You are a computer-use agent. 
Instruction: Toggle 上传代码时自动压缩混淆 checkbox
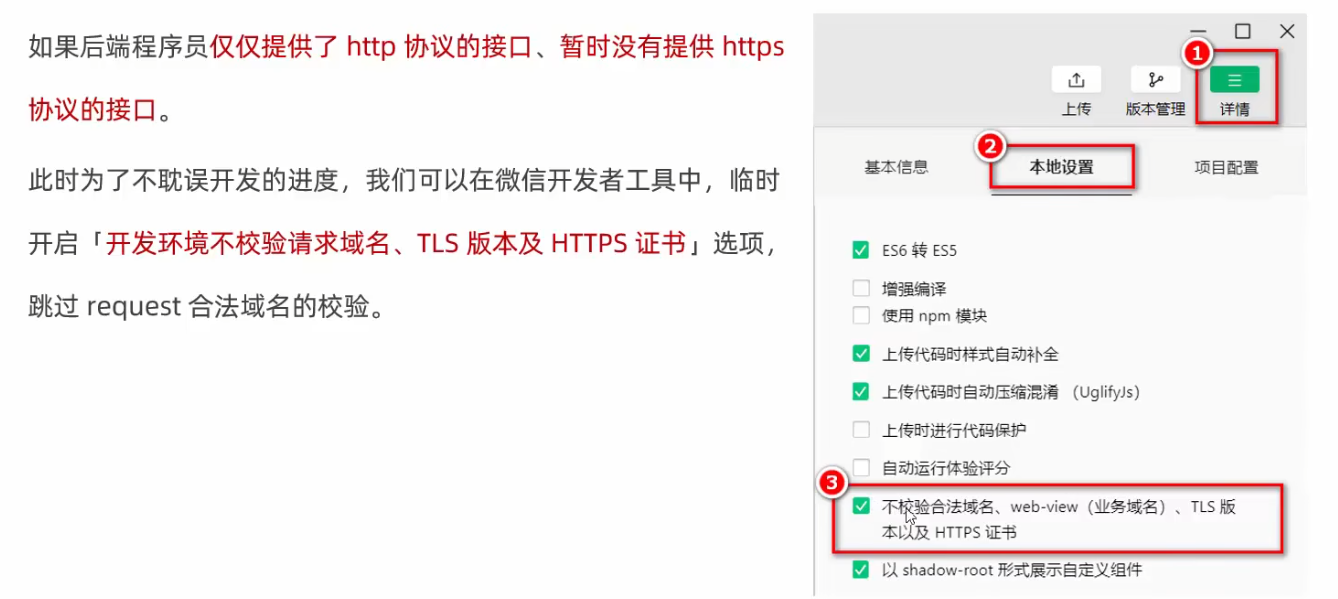click(x=861, y=391)
